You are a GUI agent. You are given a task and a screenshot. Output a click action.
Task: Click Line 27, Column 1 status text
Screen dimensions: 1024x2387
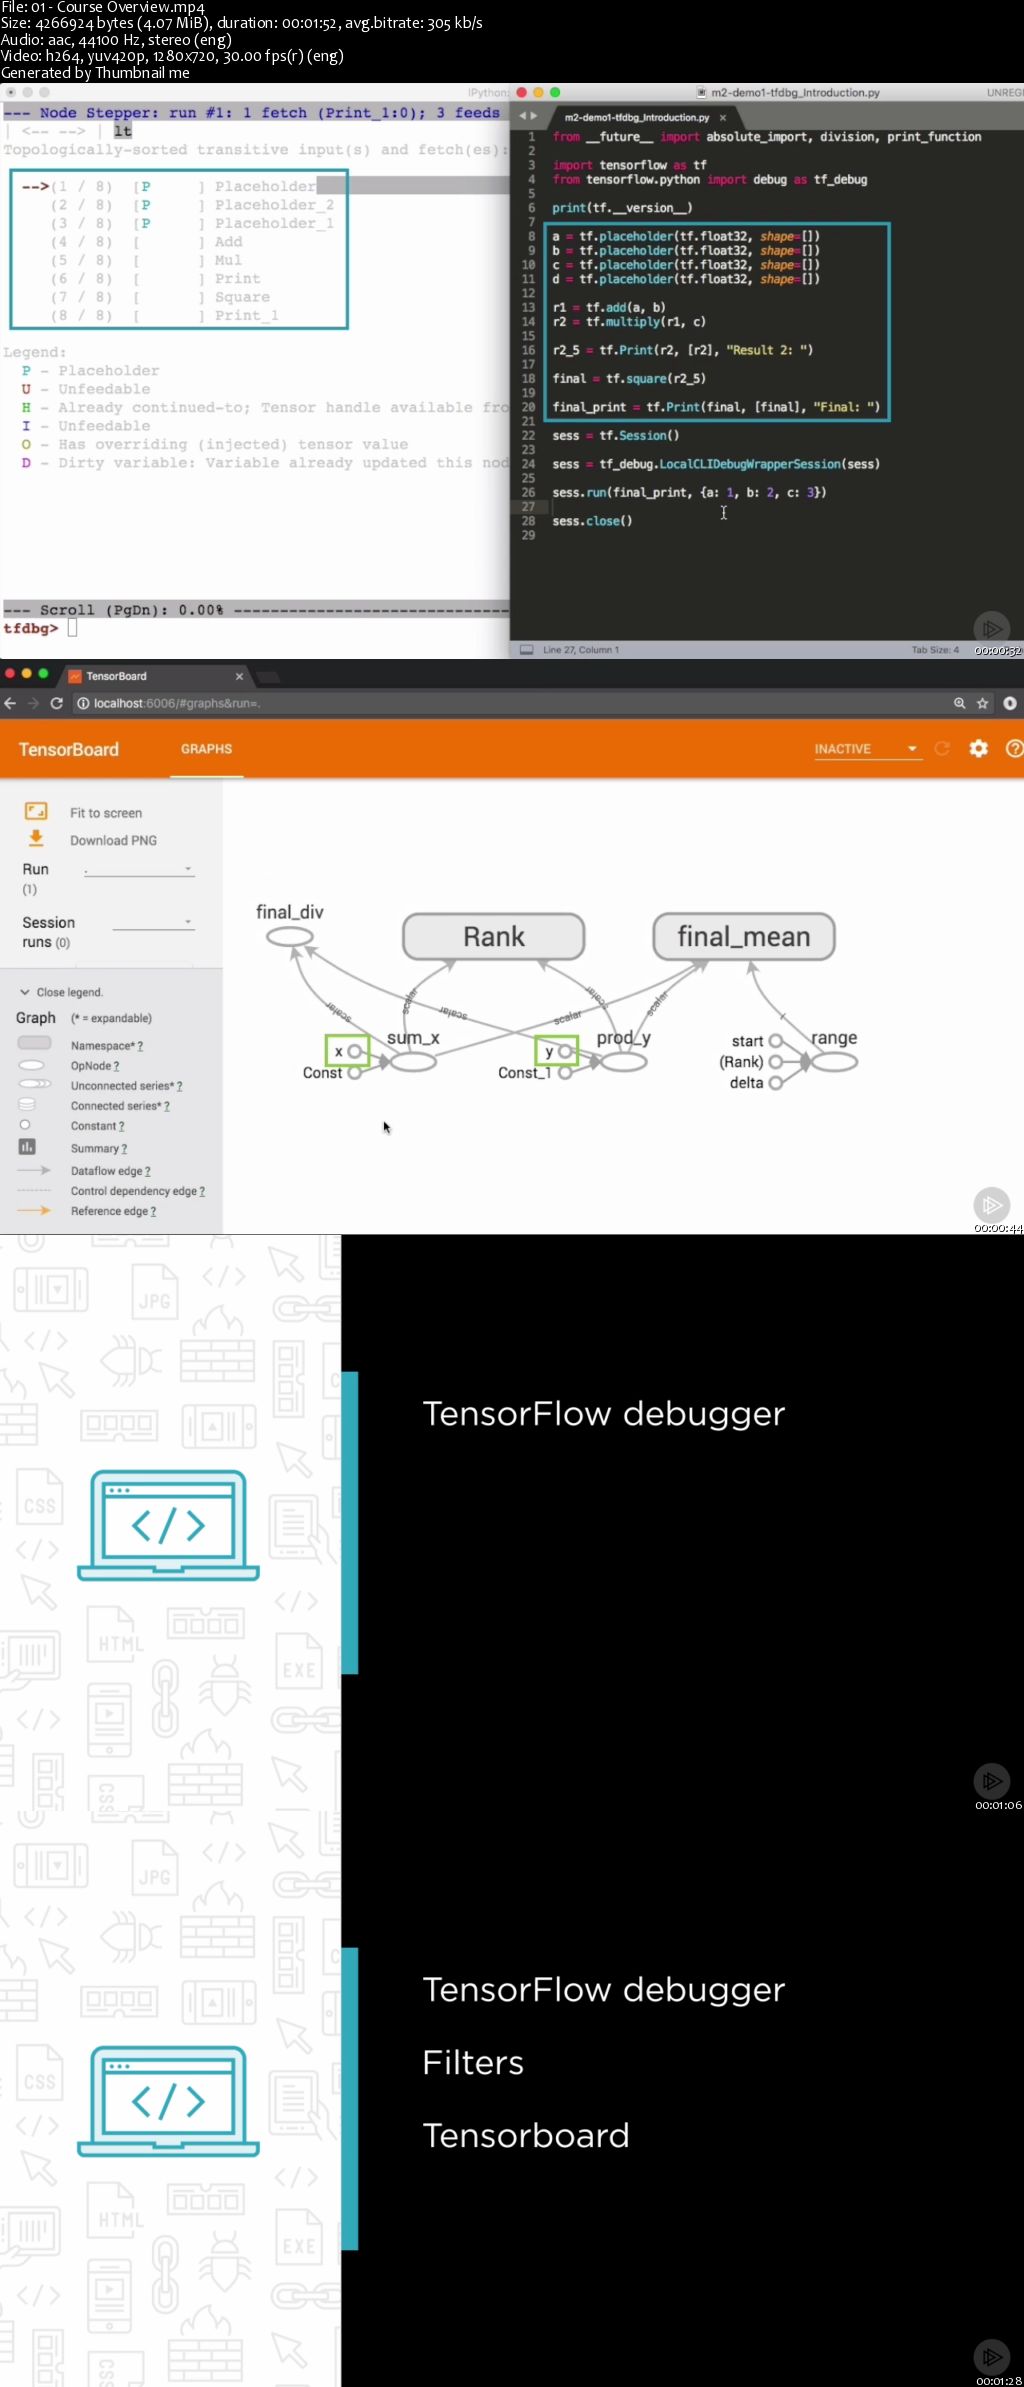coord(581,650)
